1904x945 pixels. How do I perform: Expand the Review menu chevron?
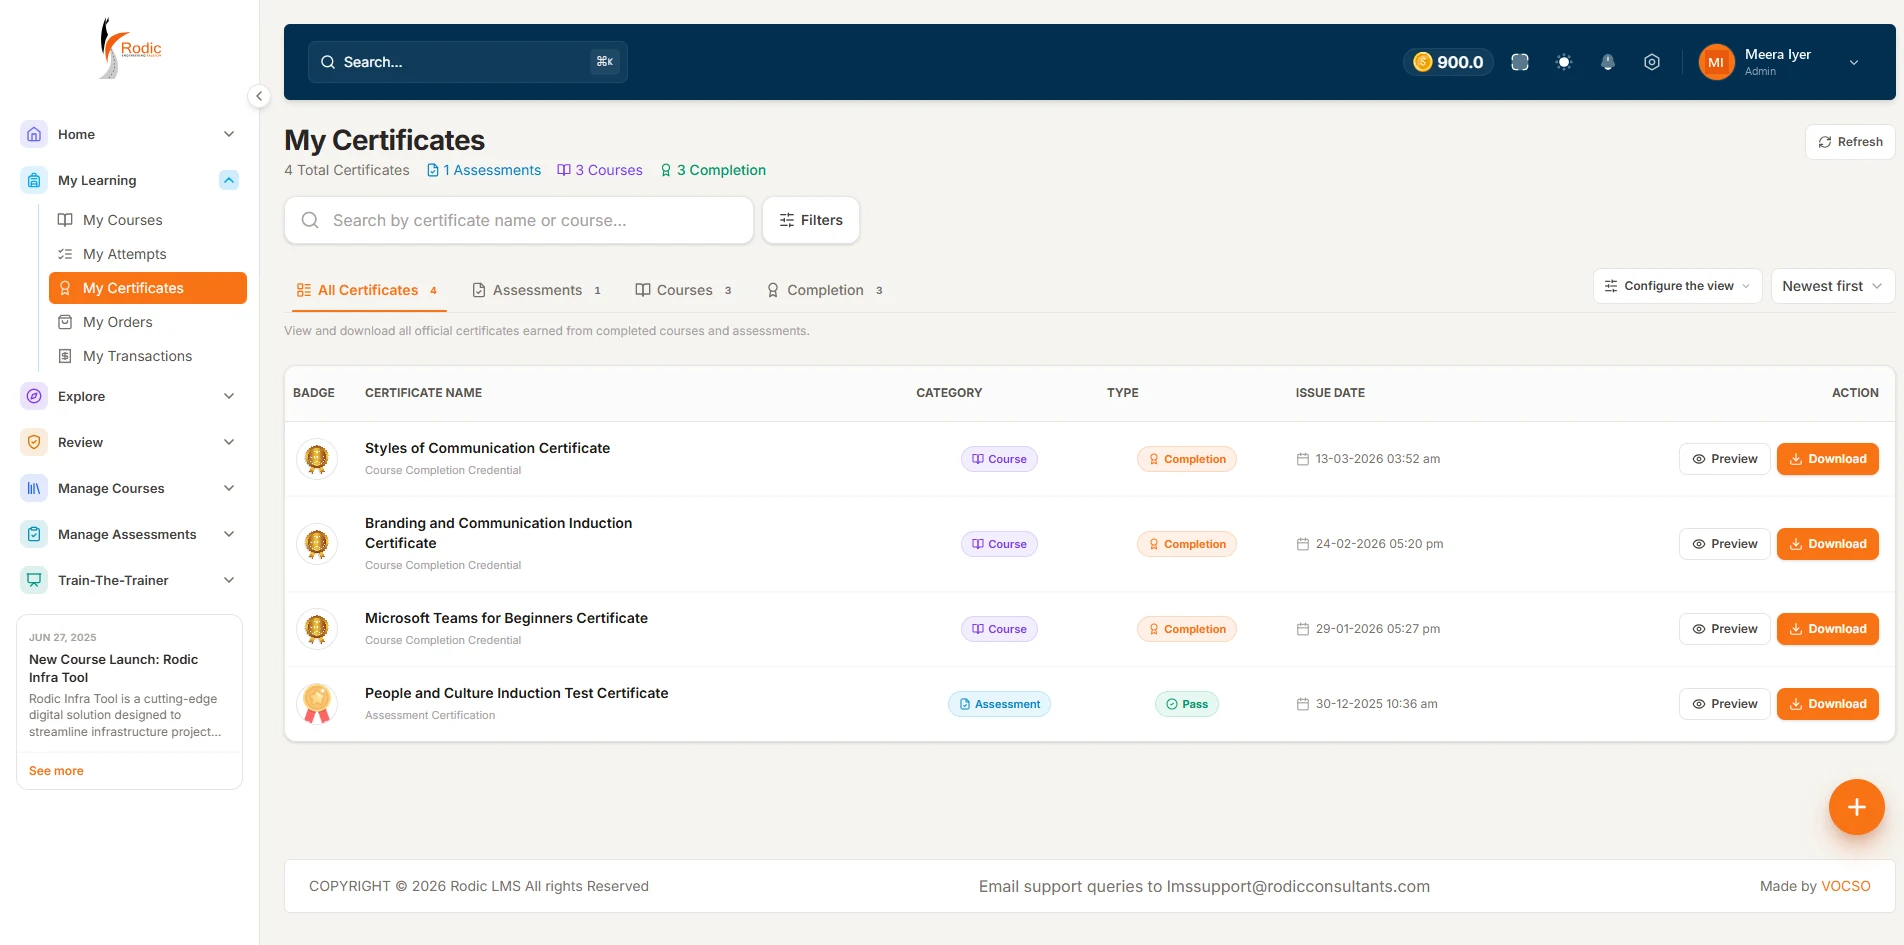click(x=229, y=442)
